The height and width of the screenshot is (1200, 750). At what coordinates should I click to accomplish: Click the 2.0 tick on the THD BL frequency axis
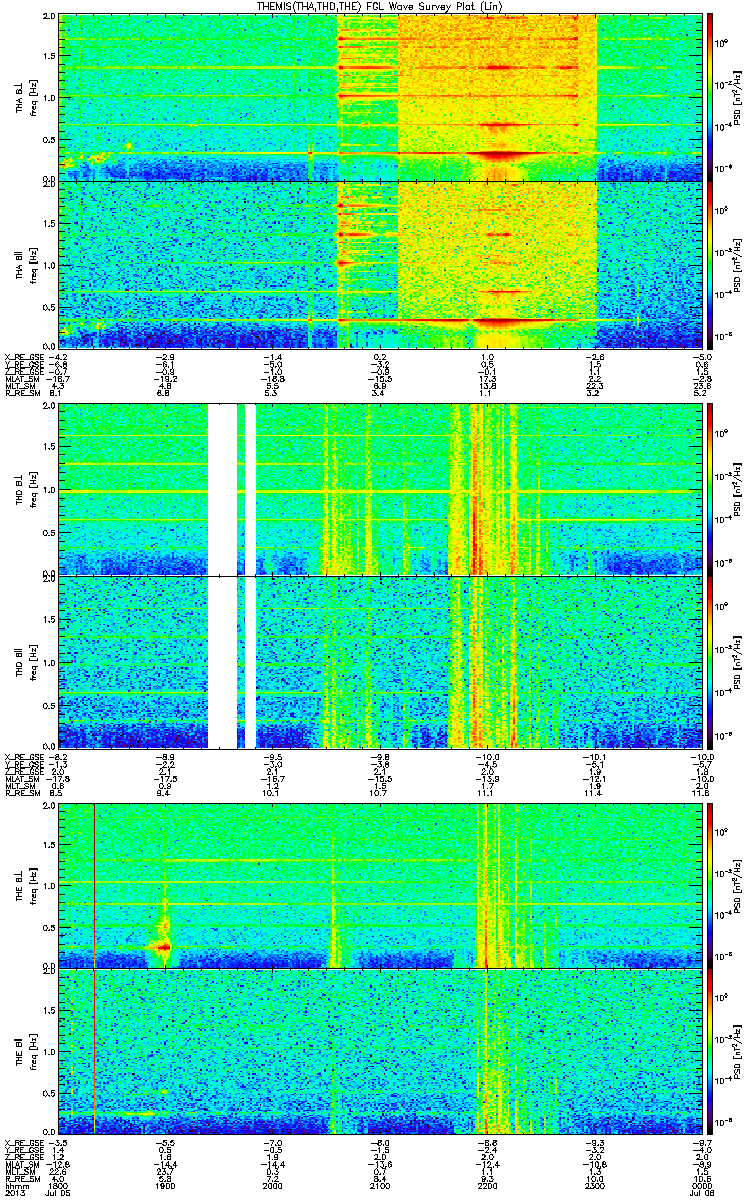[x=50, y=407]
